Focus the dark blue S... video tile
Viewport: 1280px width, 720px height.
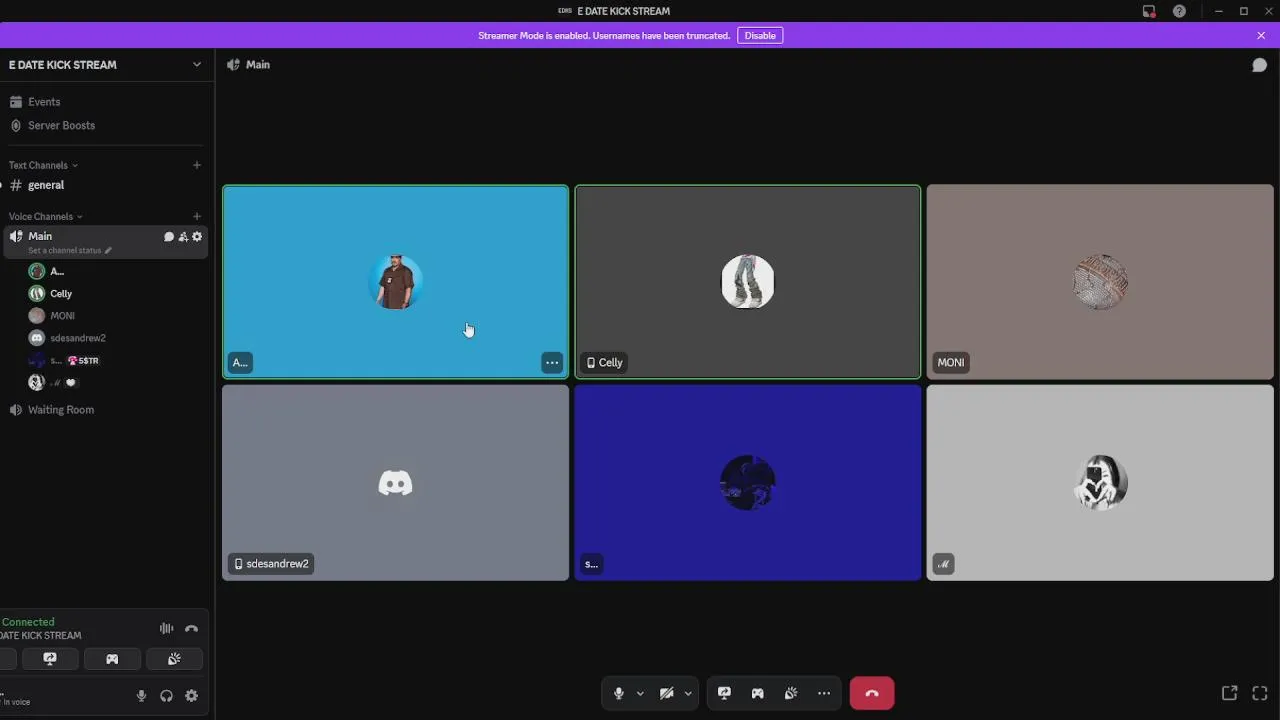tap(748, 483)
